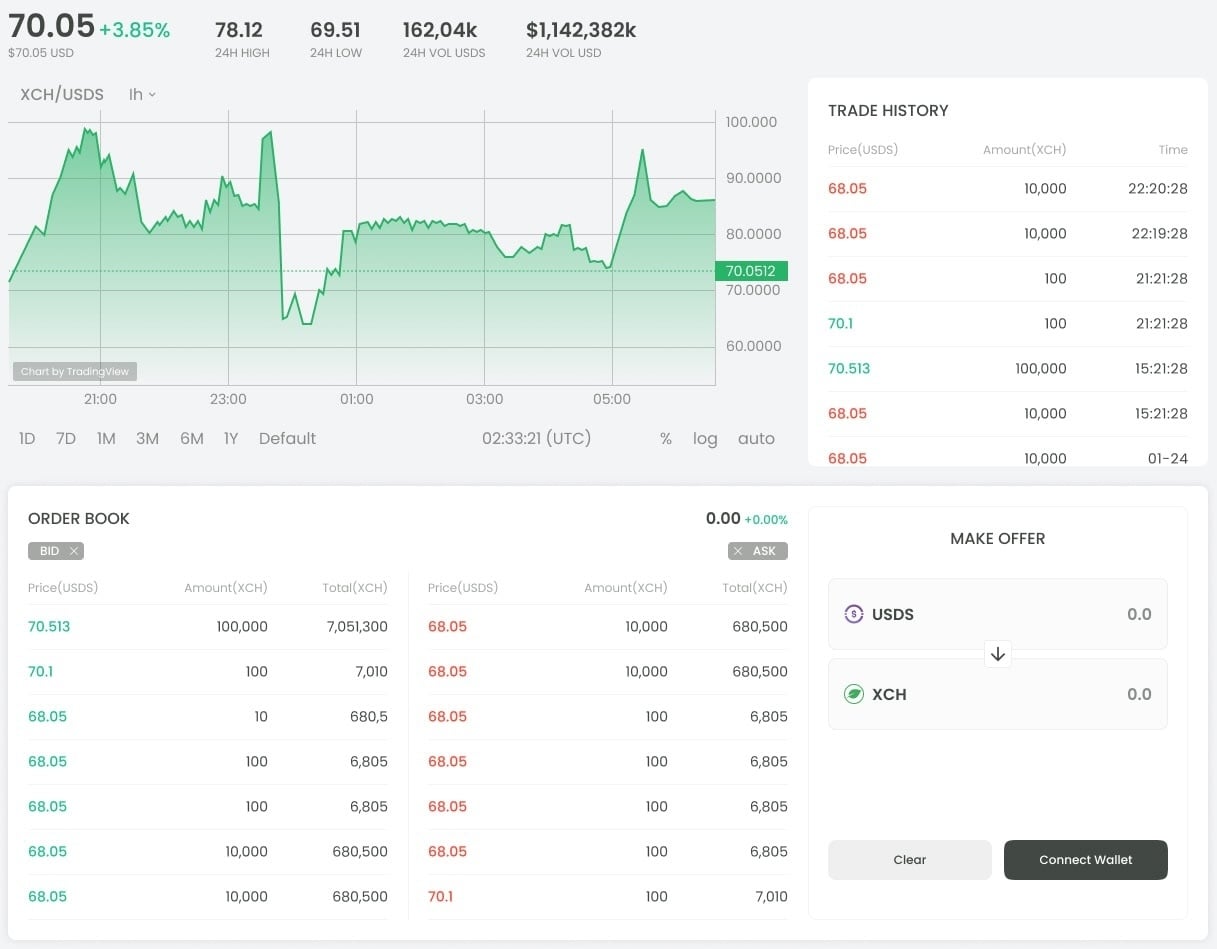1217x949 pixels.
Task: Click the 24H VOL USD value $1,142,382k
Action: pyautogui.click(x=581, y=30)
